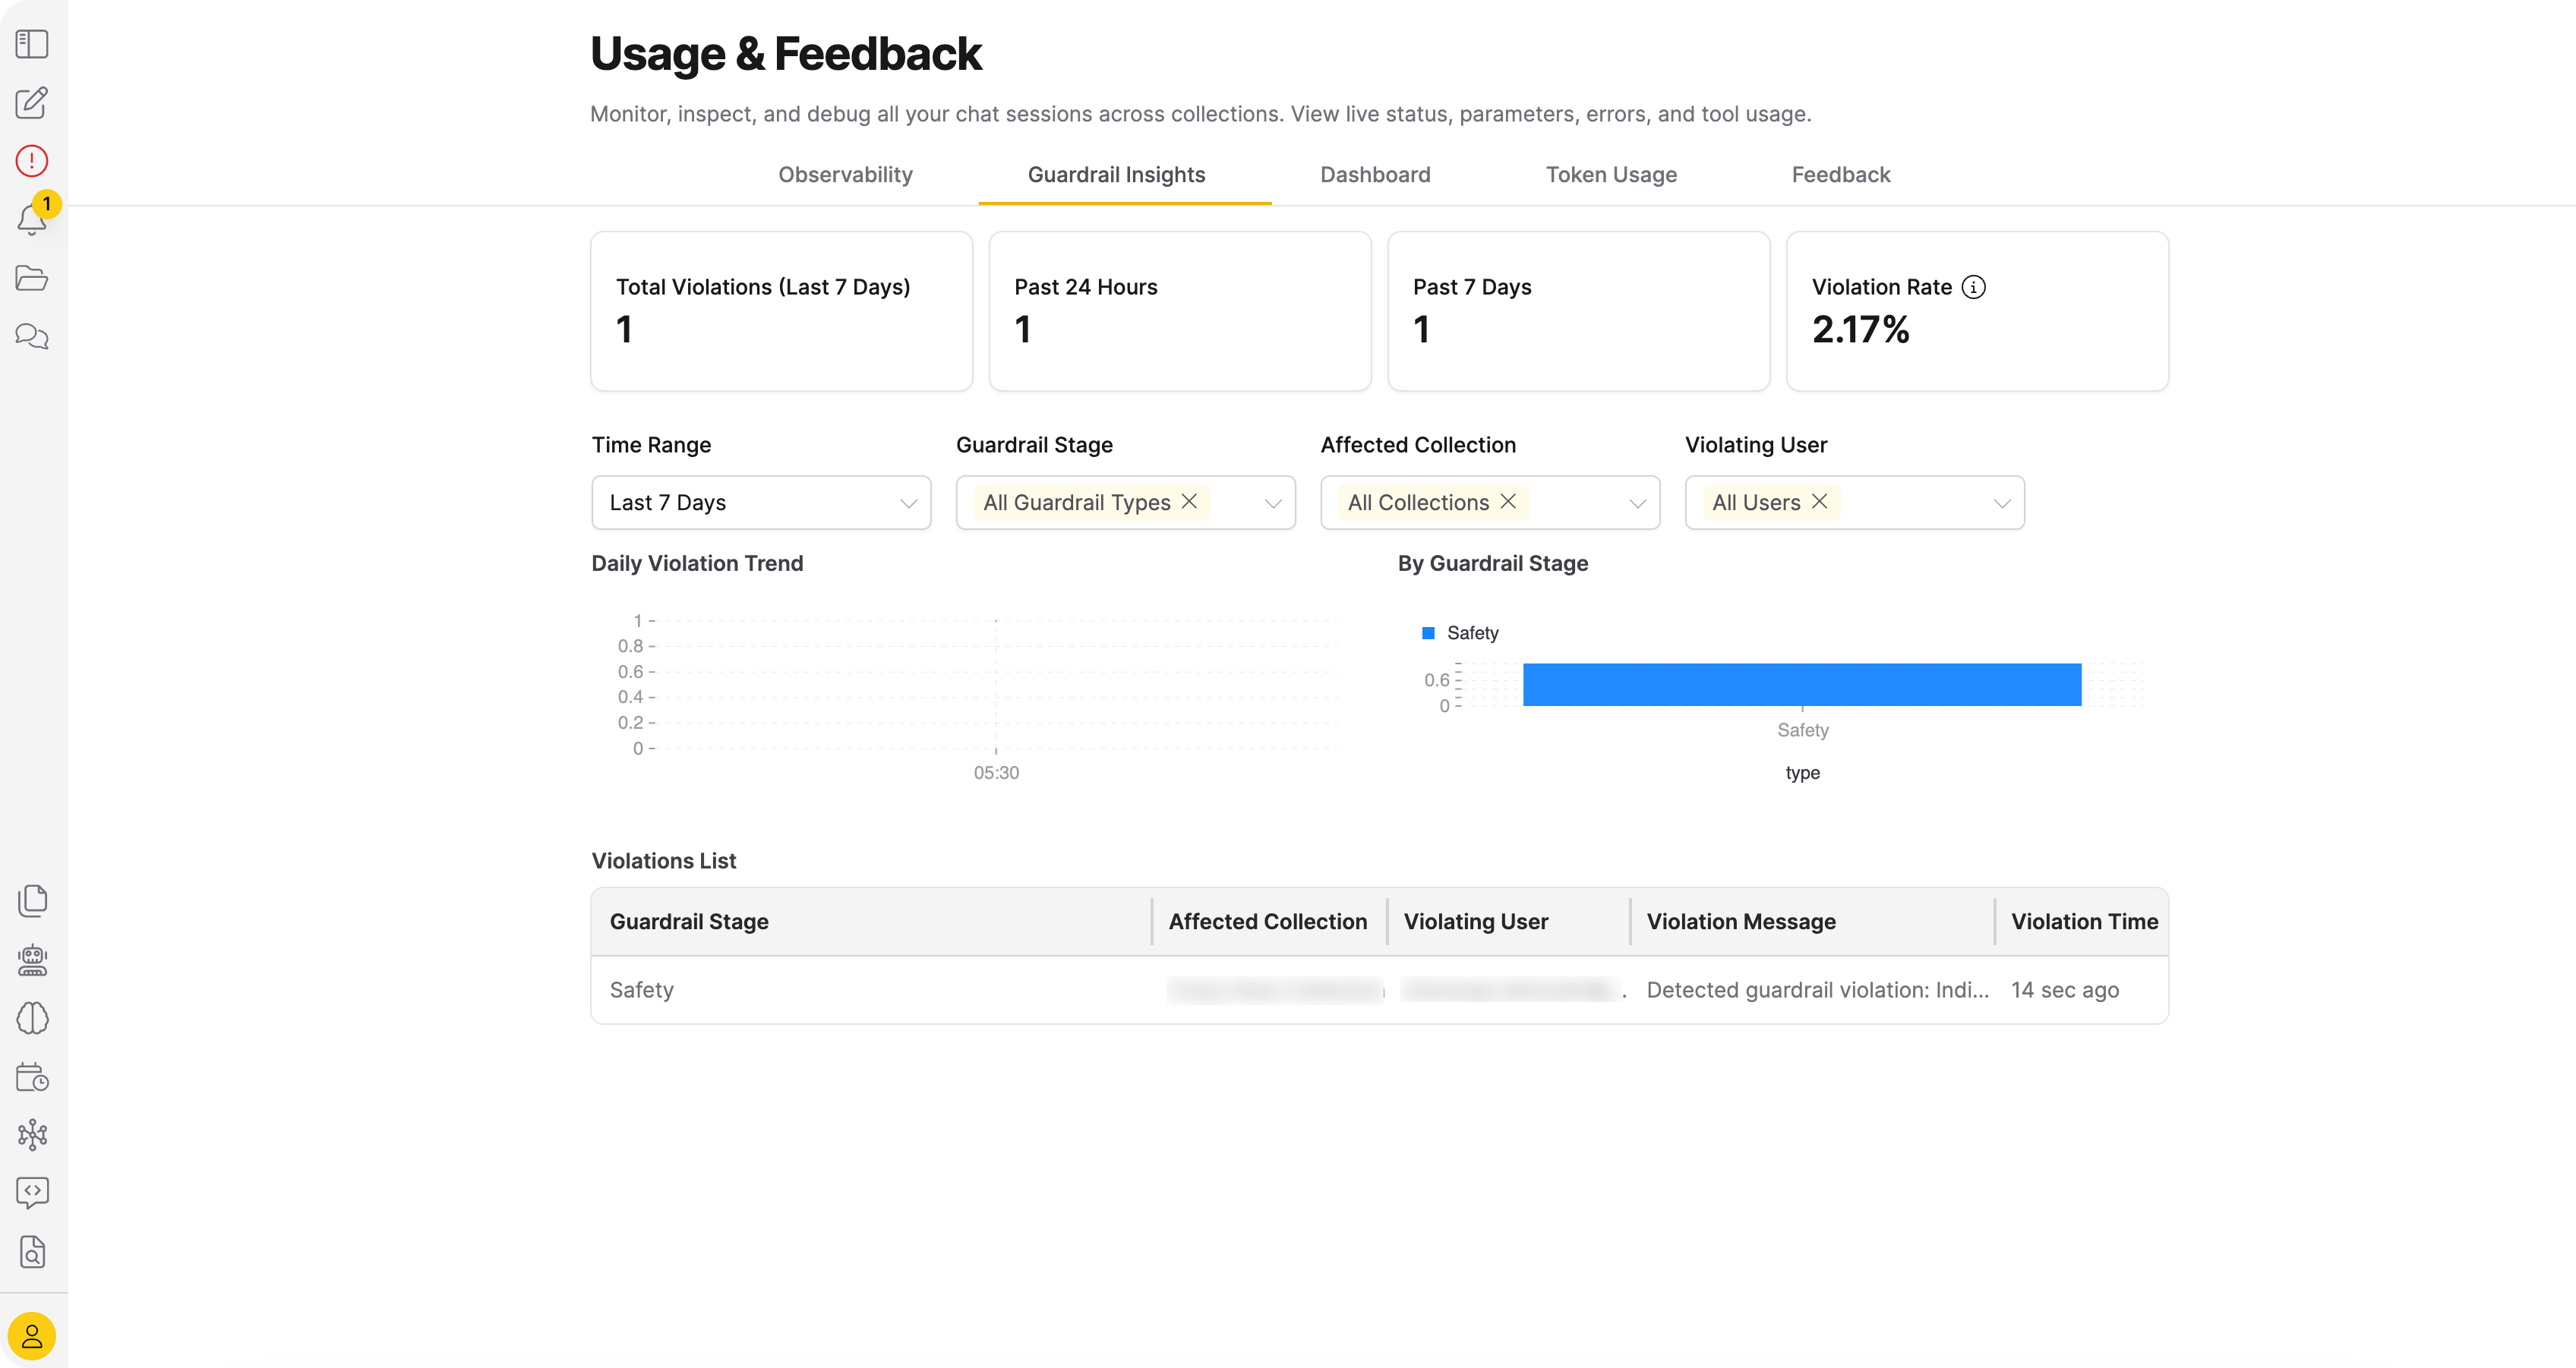Screen dimensions: 2576x1368
Task: Click the 2.17% violation rate value
Action: tap(1860, 329)
